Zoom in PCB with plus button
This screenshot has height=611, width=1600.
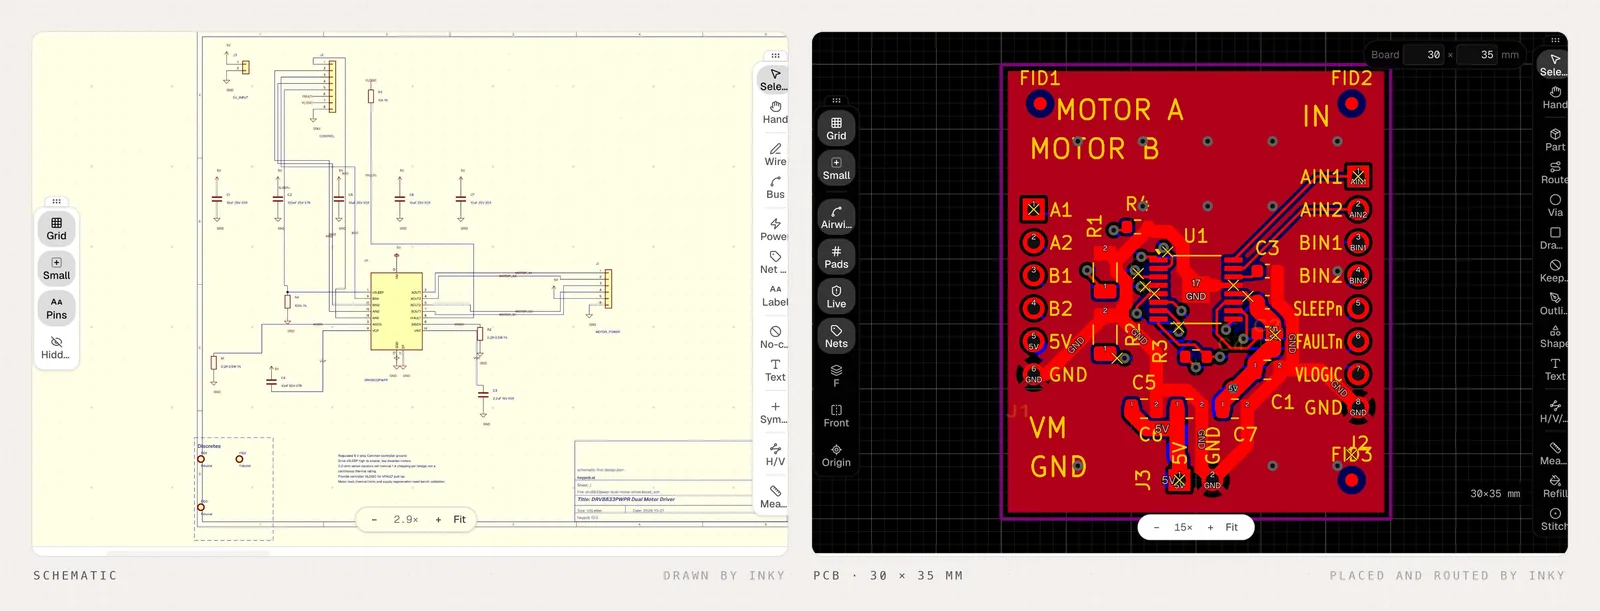coord(1210,527)
